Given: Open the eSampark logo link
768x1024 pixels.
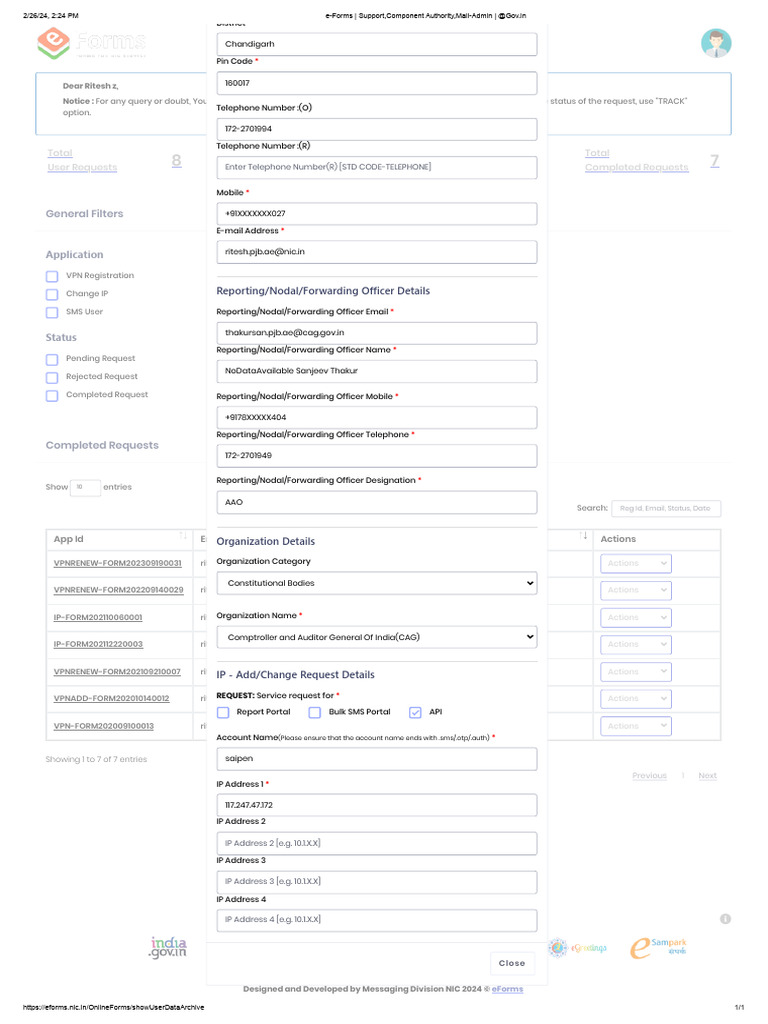Looking at the screenshot, I should click(x=658, y=947).
